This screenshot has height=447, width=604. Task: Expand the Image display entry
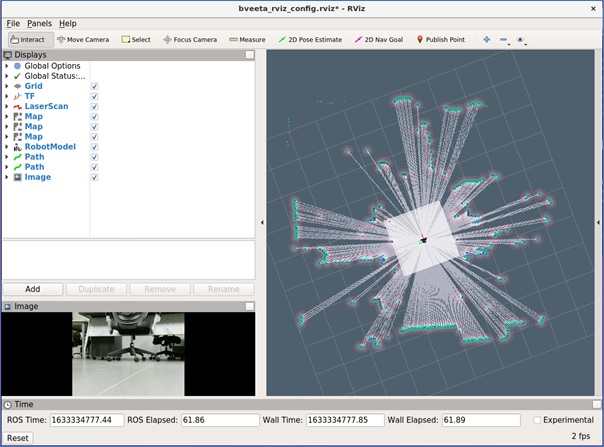pos(7,177)
